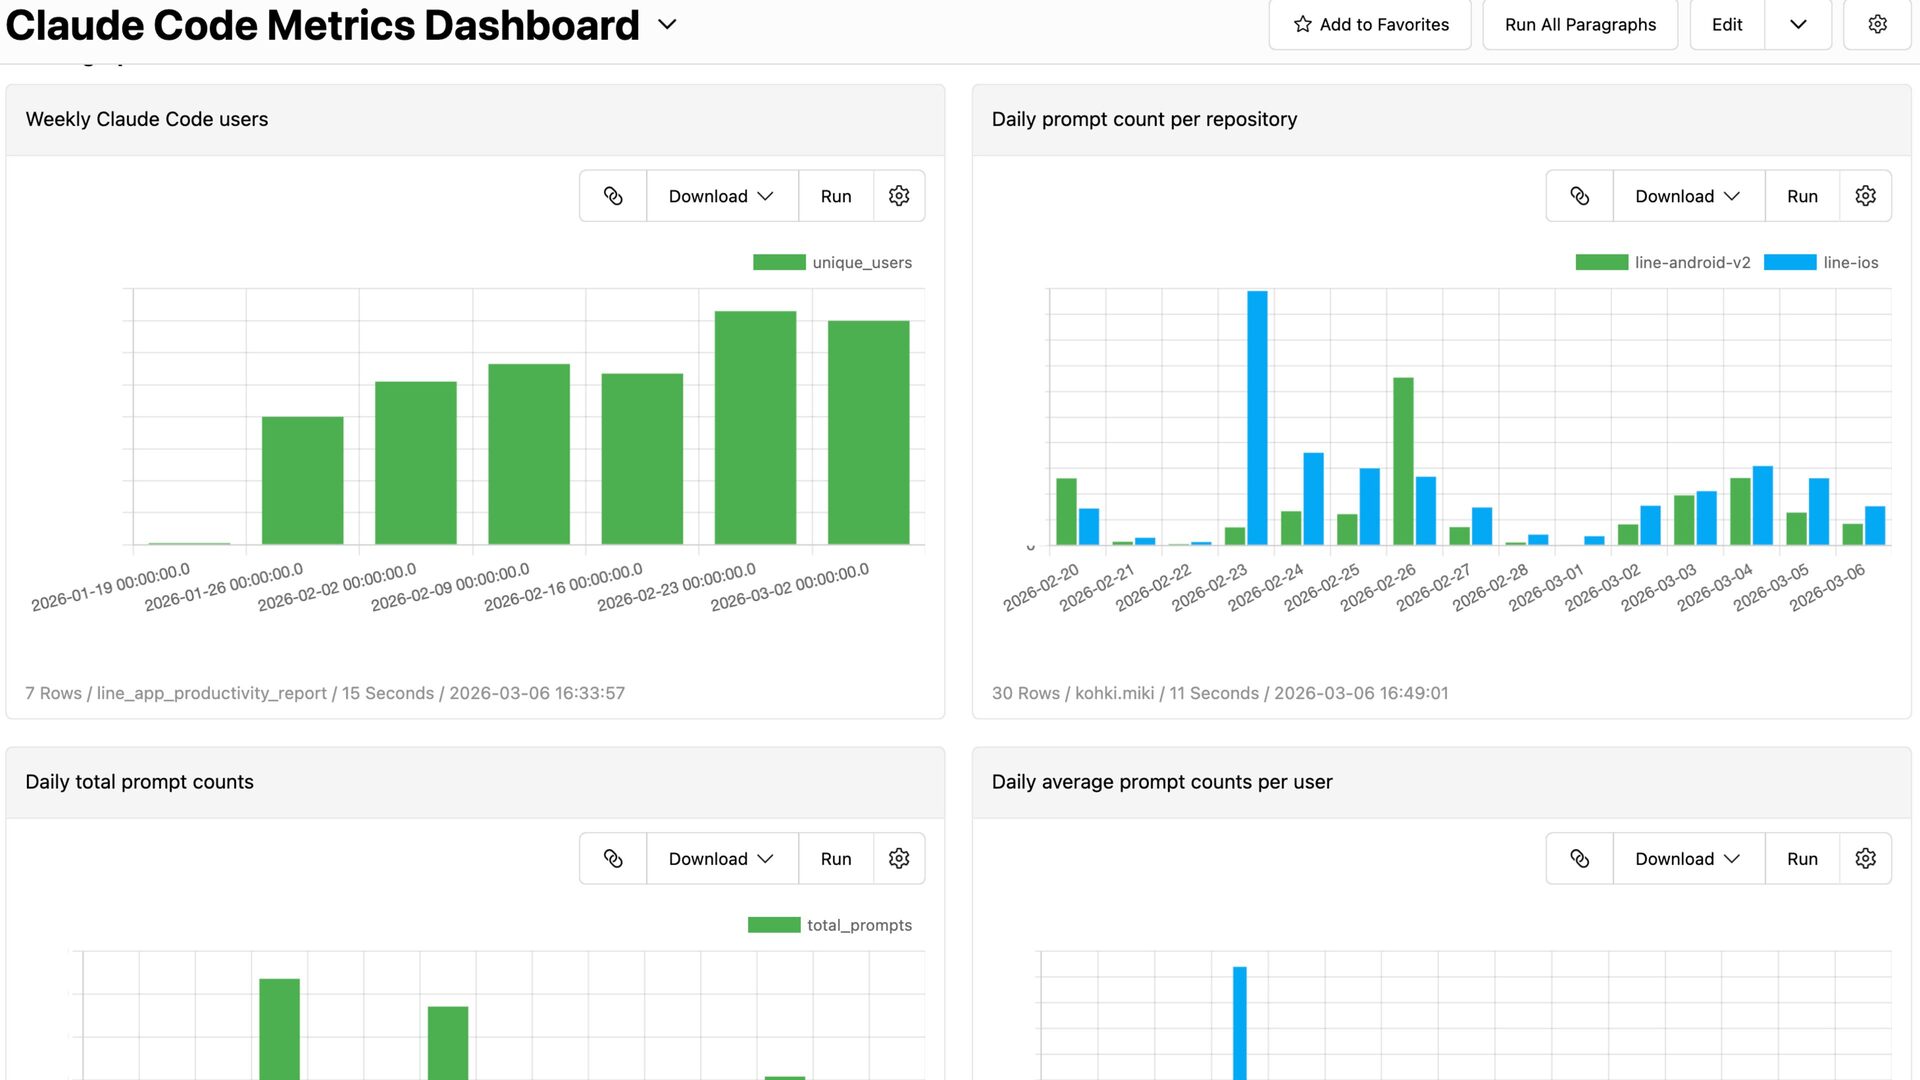Open Download dropdown in Daily total prompt counts
1920x1080 pixels.
[721, 859]
